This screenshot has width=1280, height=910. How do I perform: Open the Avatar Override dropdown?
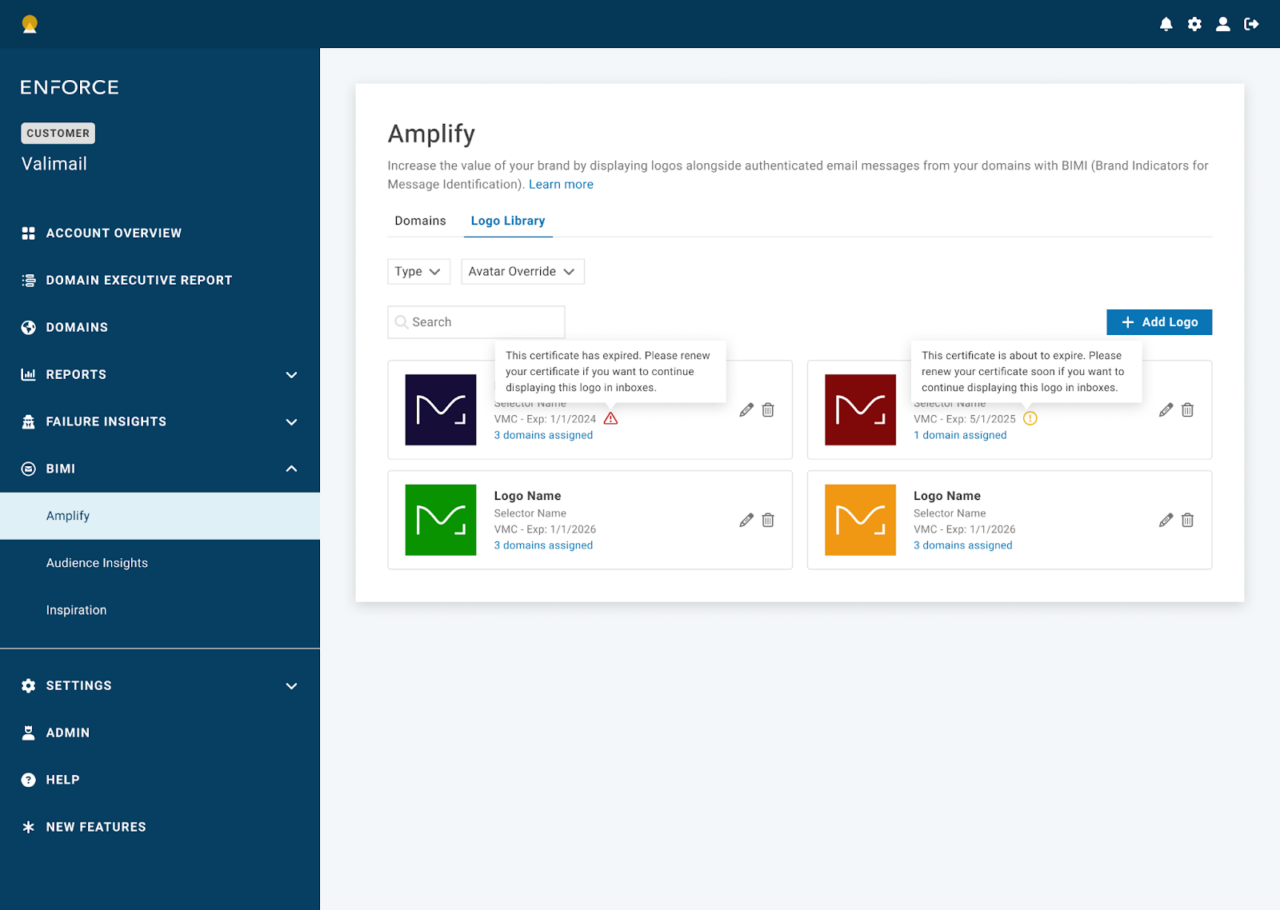(522, 271)
